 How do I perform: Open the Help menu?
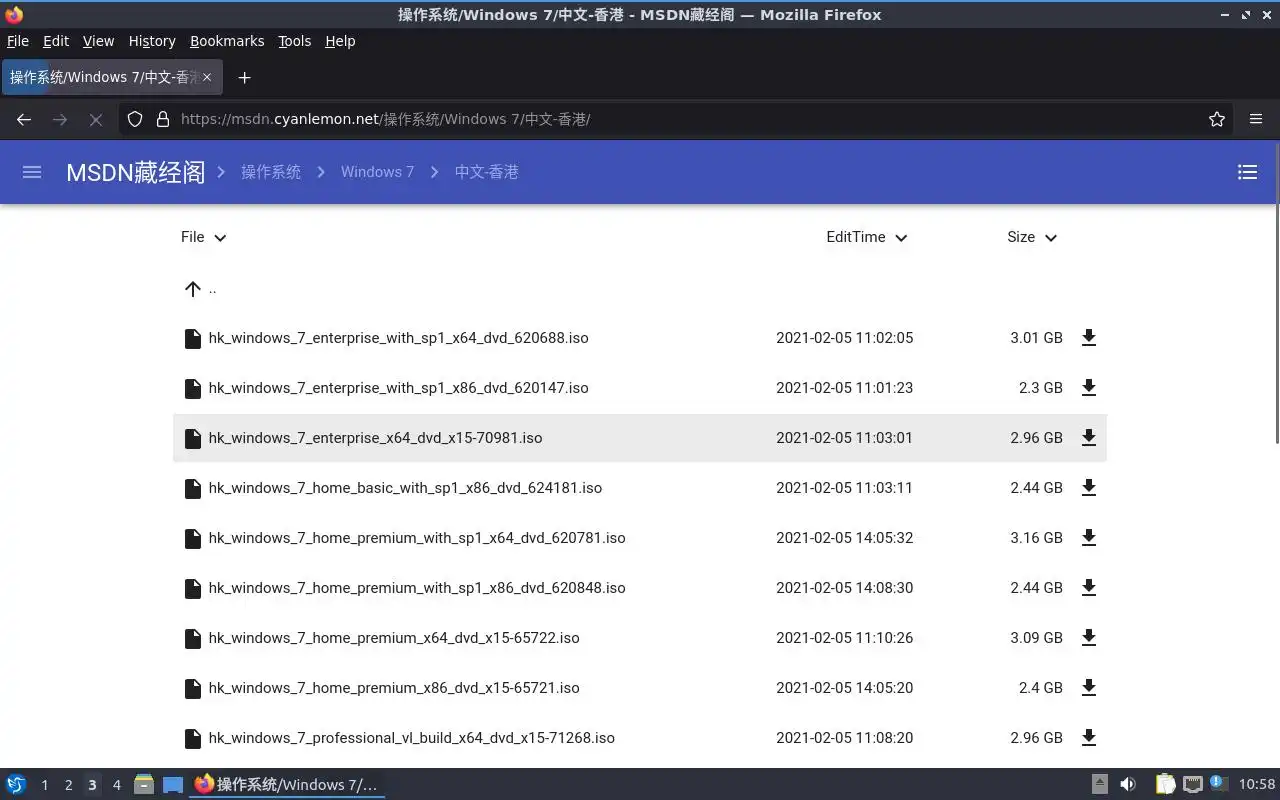(x=340, y=41)
